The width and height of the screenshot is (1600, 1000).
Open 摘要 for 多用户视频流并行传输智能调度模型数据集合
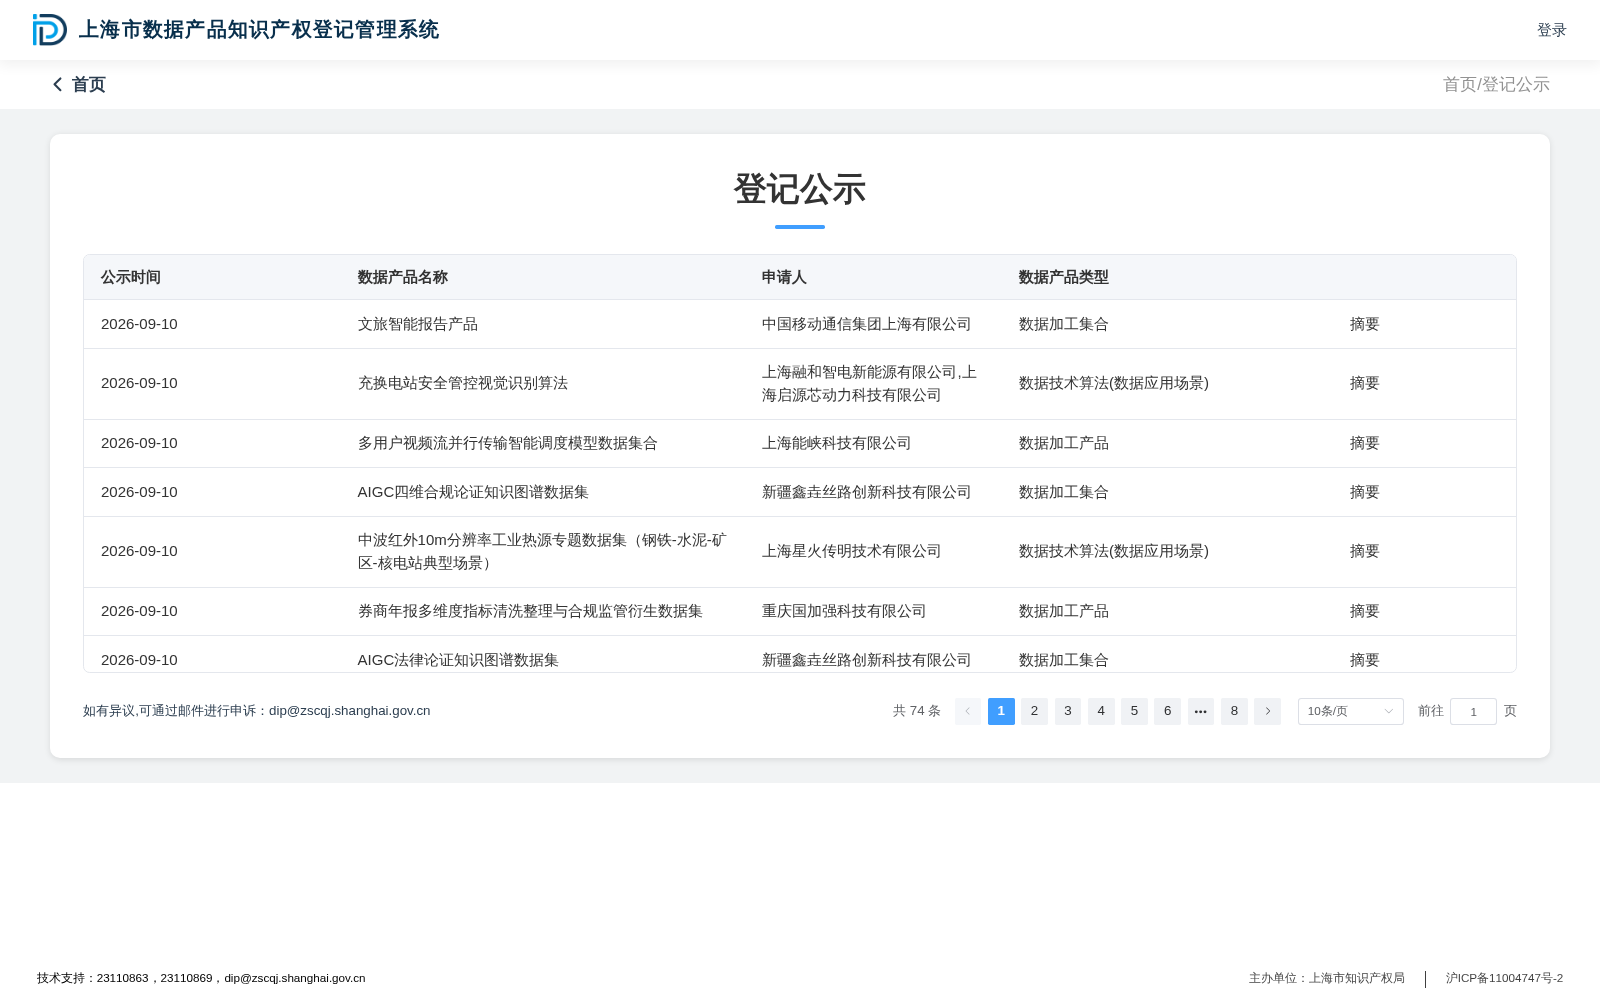(1364, 443)
